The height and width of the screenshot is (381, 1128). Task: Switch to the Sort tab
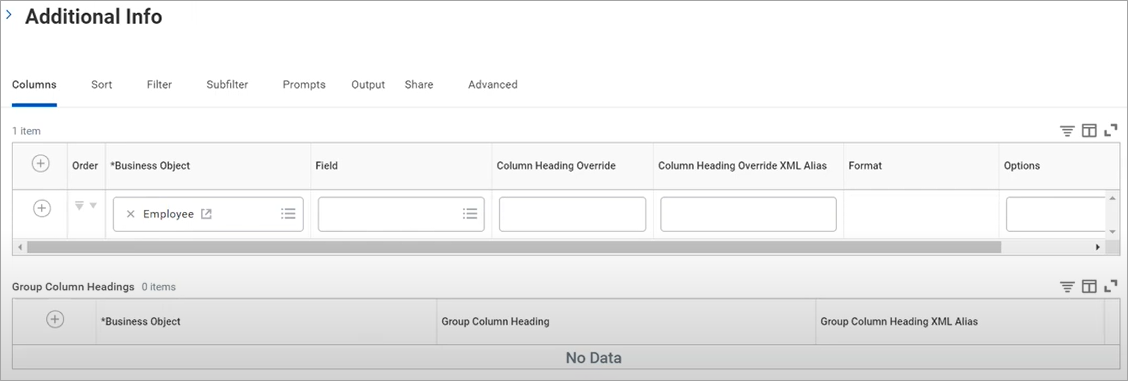click(x=101, y=85)
